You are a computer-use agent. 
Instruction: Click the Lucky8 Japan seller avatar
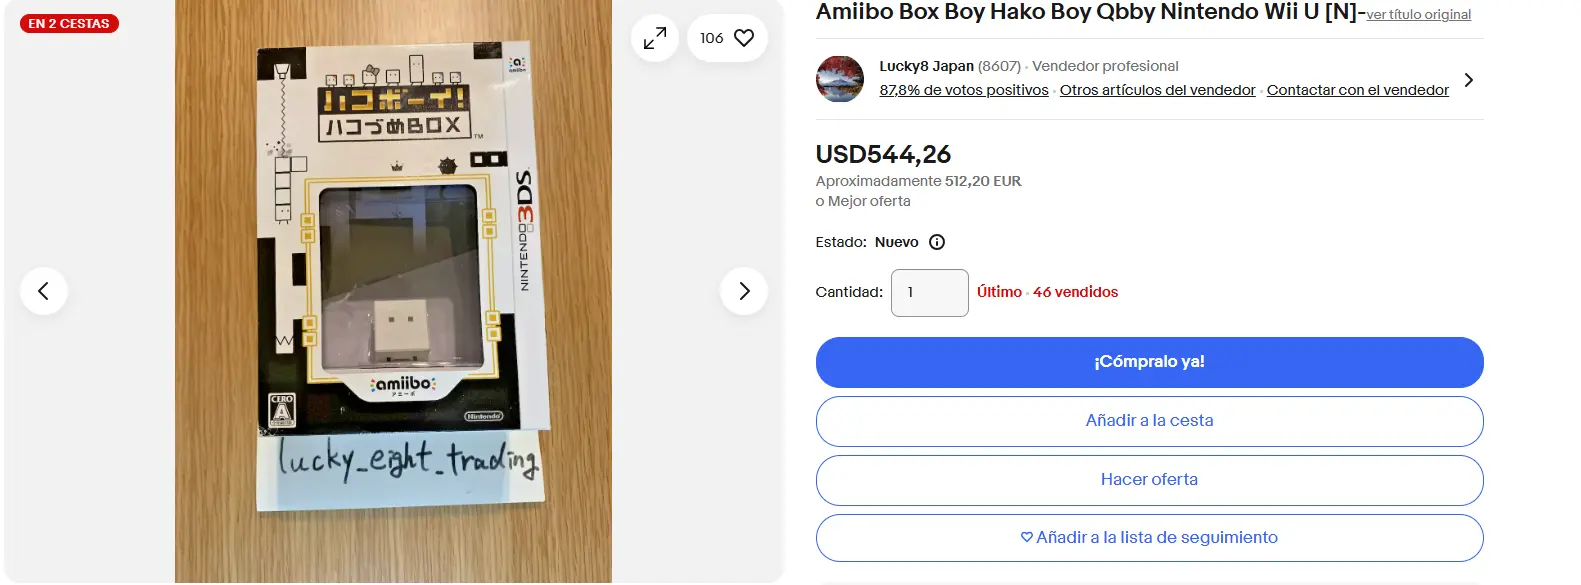coord(840,79)
